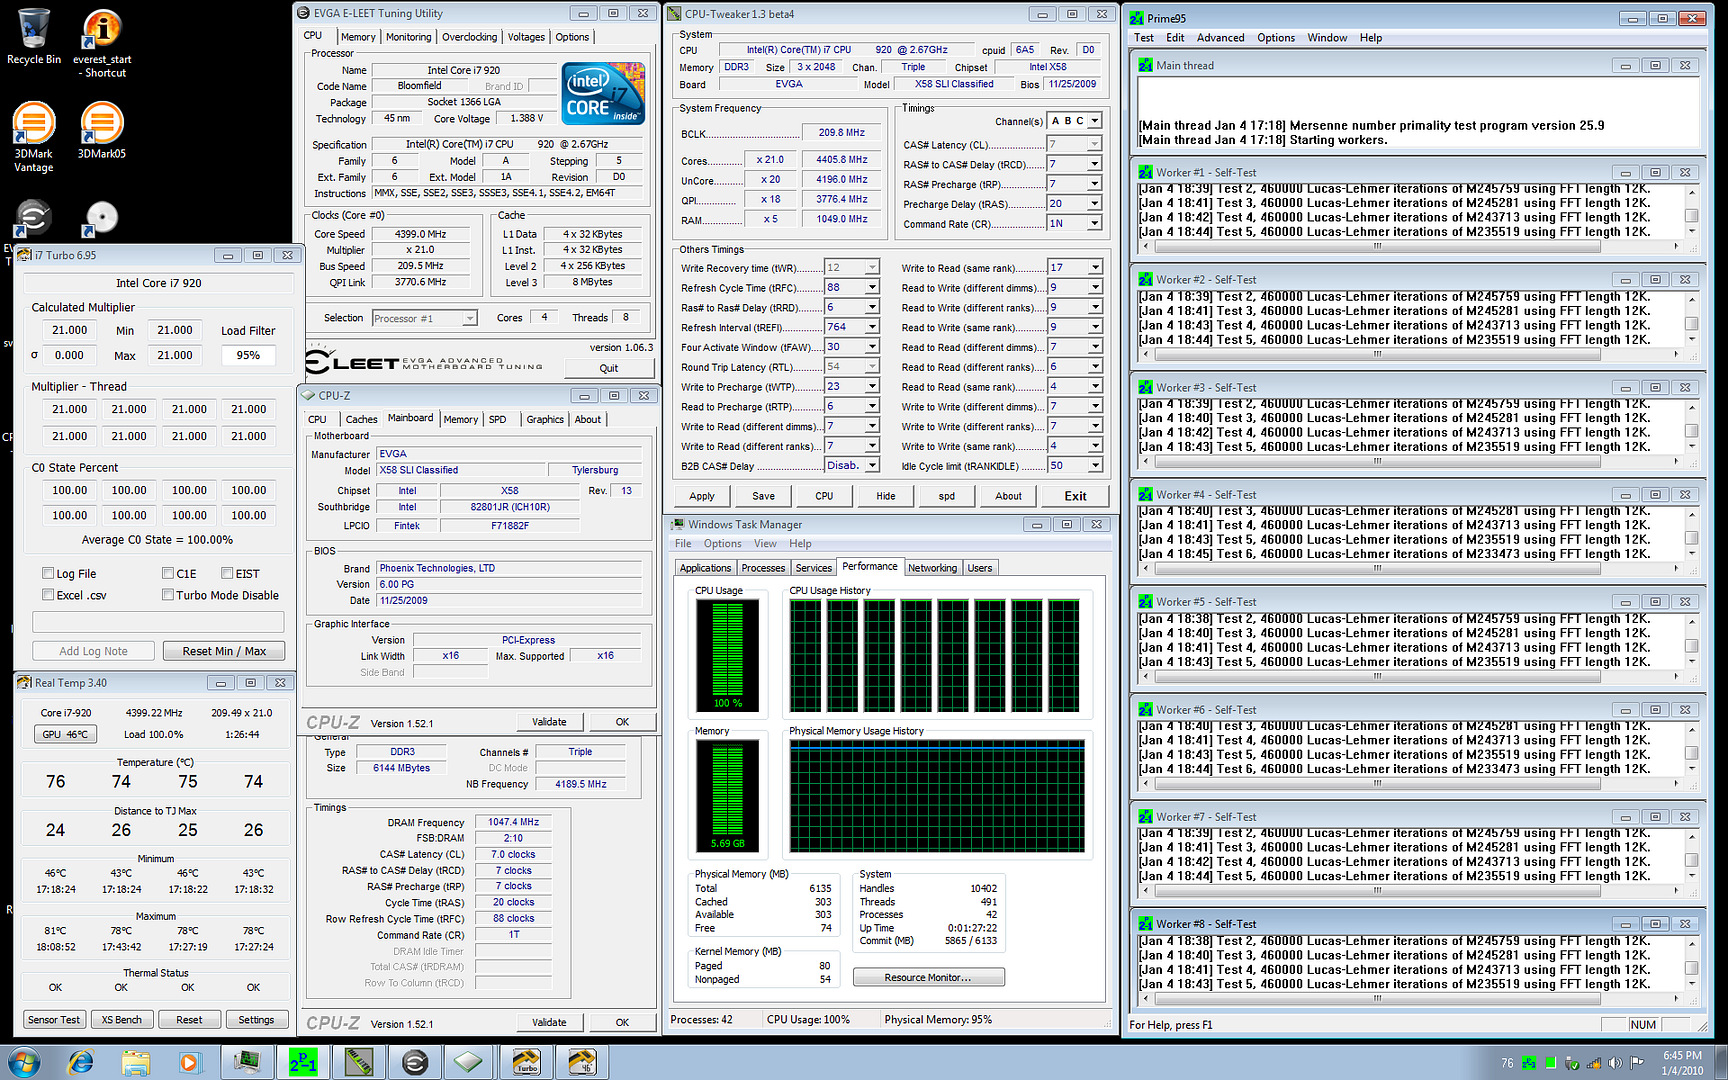
Task: Open the Channel(s) A B C dropdown
Action: coord(1095,121)
